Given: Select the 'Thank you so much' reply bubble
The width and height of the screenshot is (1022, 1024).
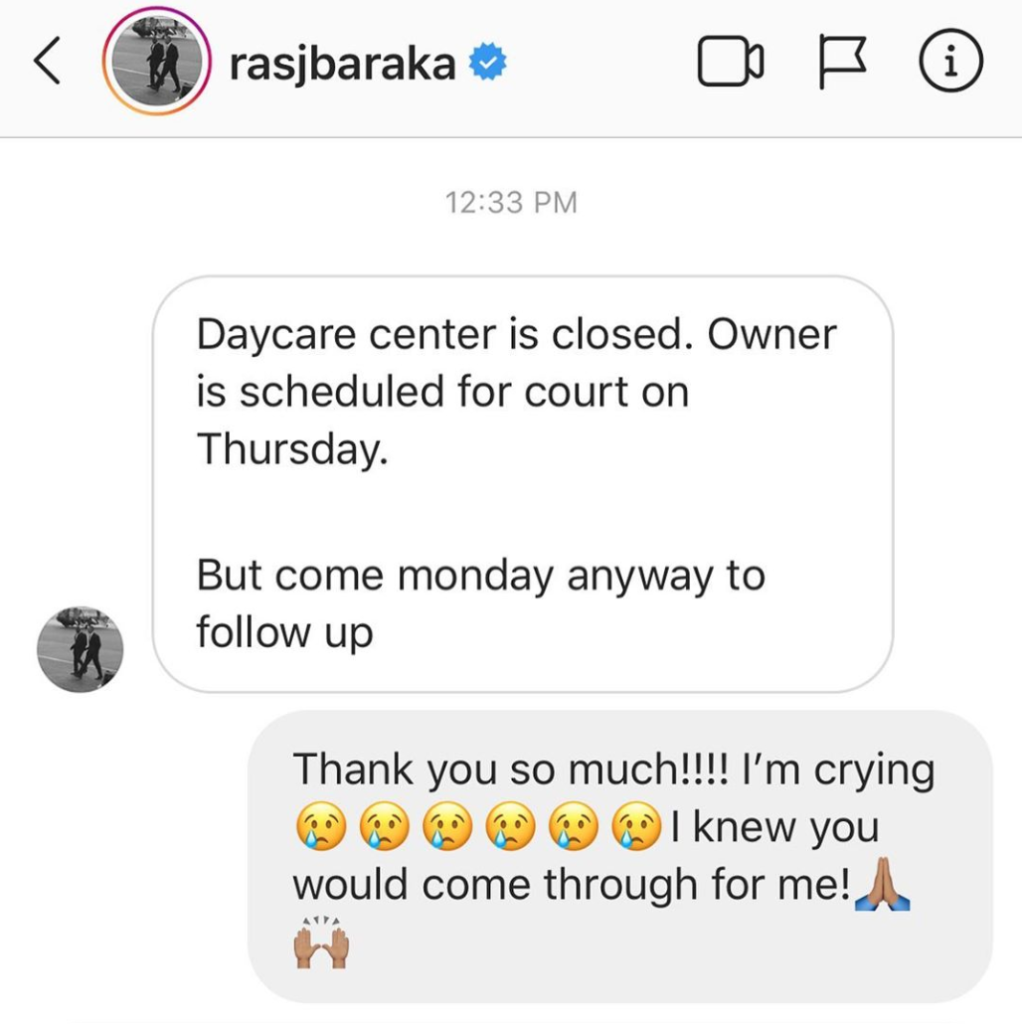Looking at the screenshot, I should (620, 856).
